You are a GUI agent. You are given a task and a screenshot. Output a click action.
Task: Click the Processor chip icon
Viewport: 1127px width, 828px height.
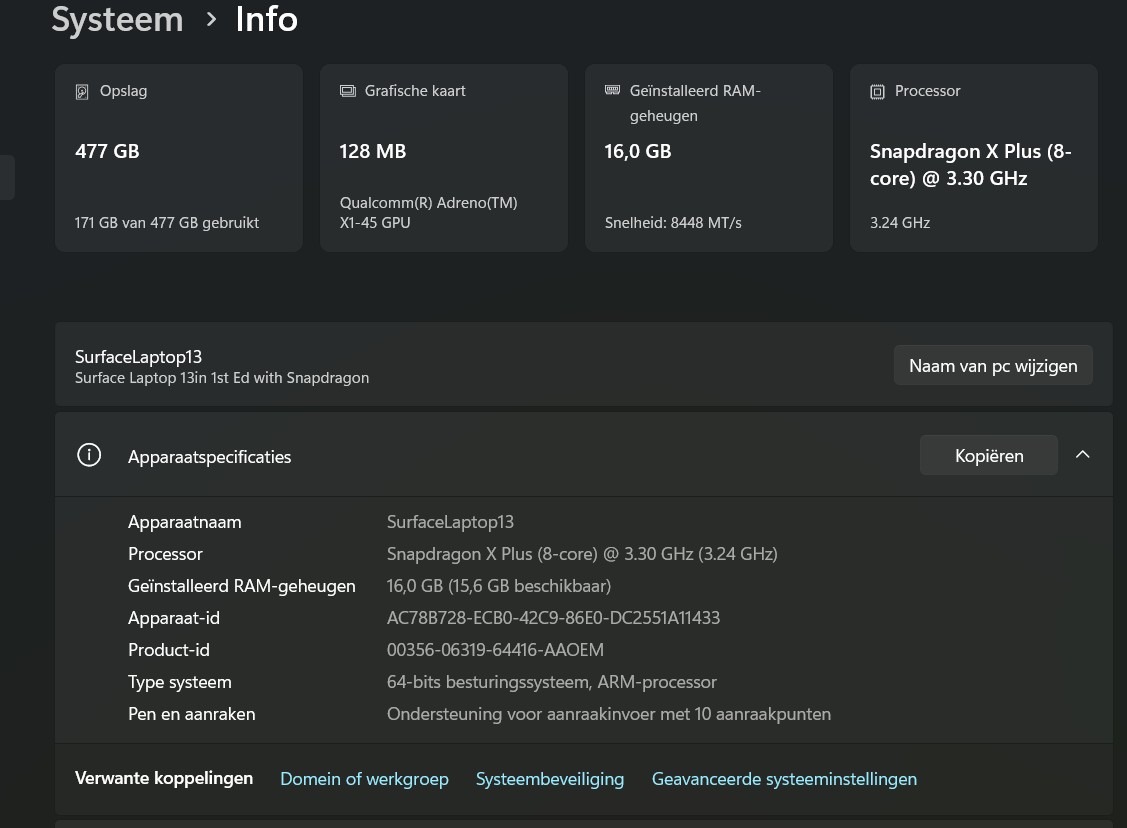click(x=878, y=91)
